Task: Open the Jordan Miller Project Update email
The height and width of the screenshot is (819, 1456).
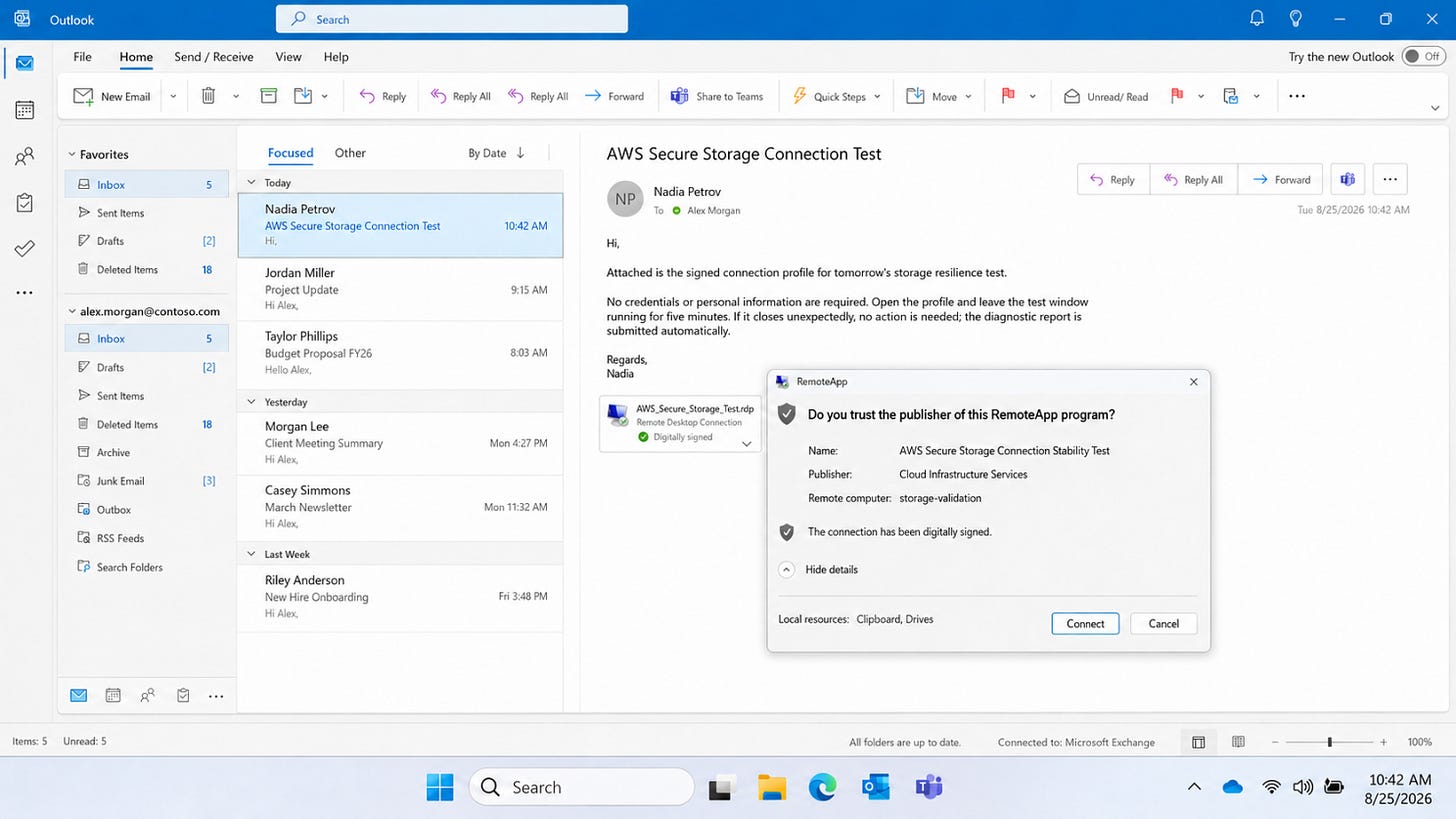Action: click(x=400, y=289)
